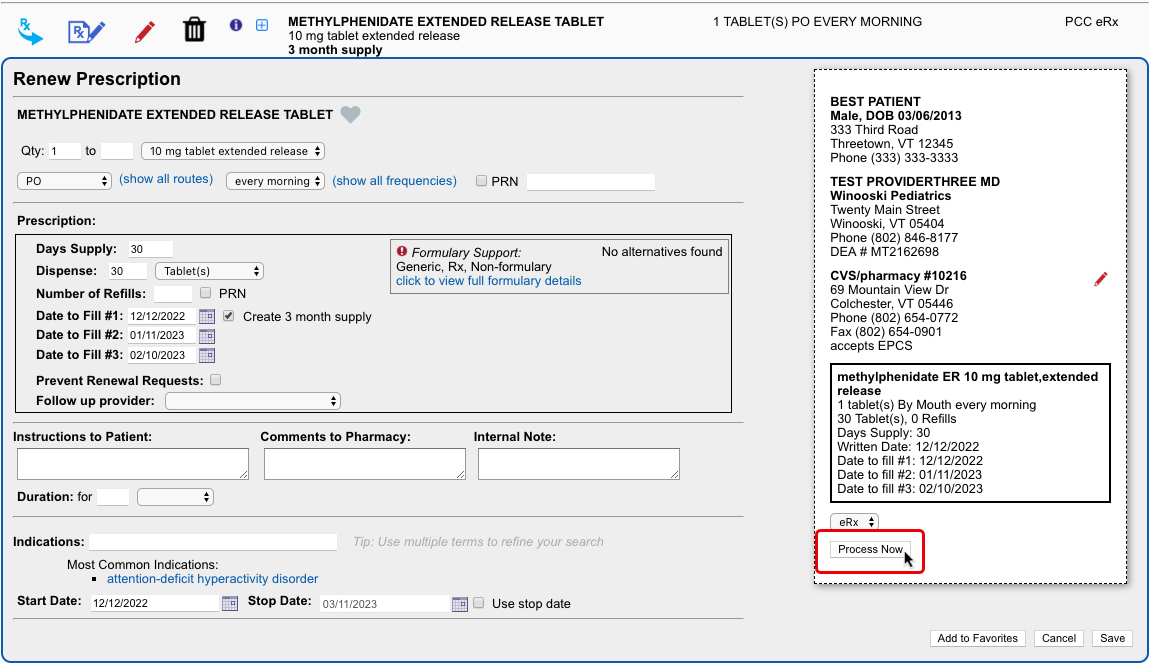Check PRN box beside Number of Refills
1149x663 pixels.
(206, 293)
